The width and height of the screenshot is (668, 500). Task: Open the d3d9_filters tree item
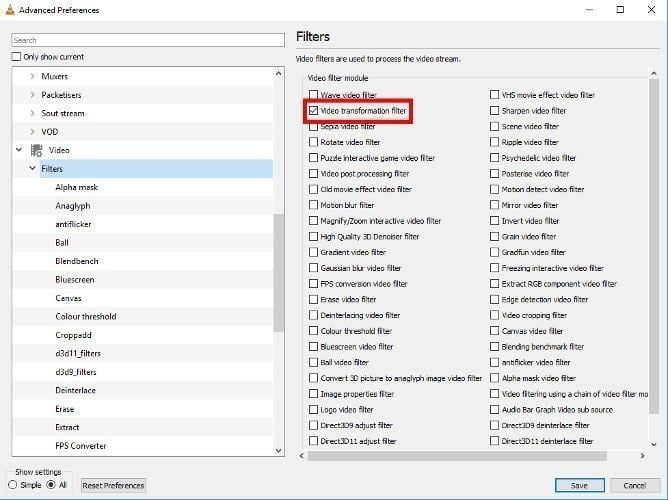[x=76, y=372]
